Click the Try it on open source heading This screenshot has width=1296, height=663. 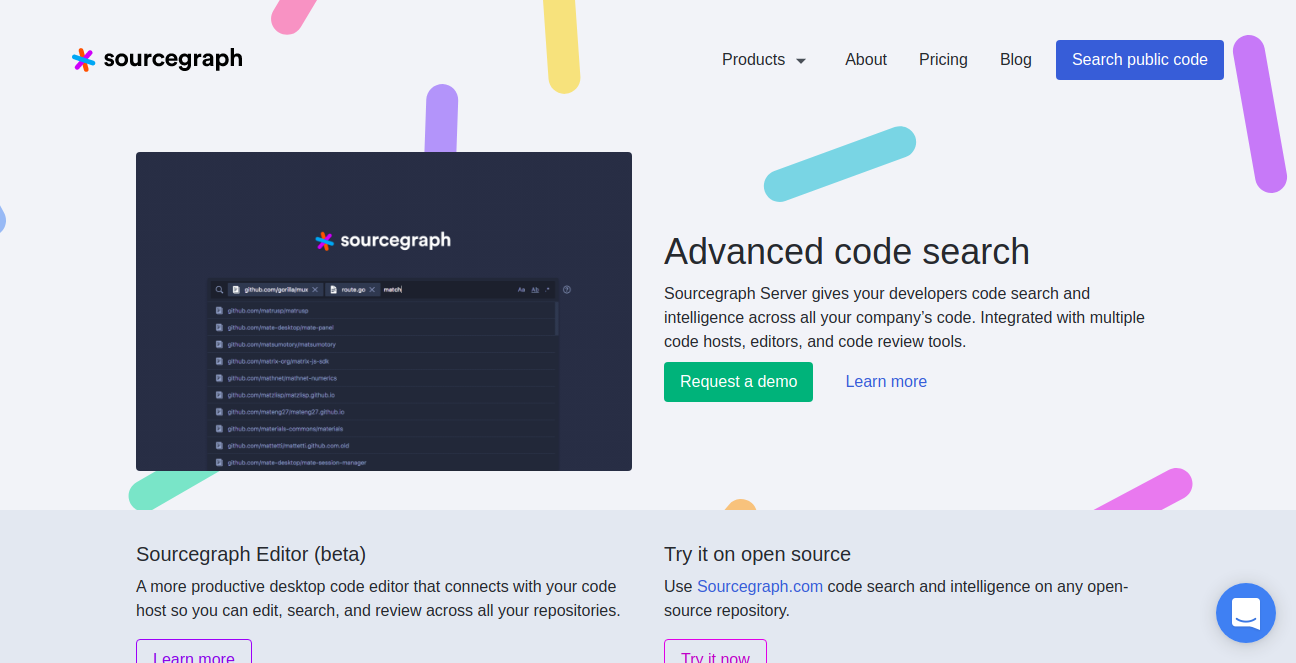[x=757, y=554]
